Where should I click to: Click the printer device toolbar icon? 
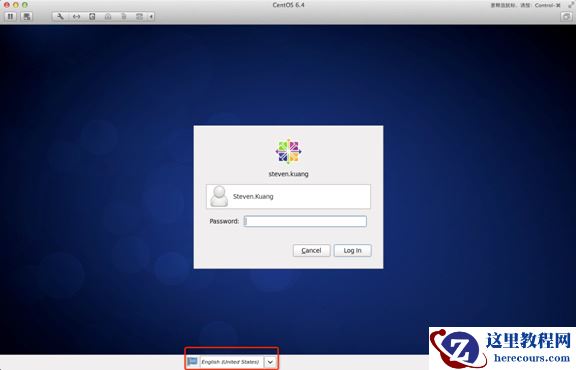point(139,17)
